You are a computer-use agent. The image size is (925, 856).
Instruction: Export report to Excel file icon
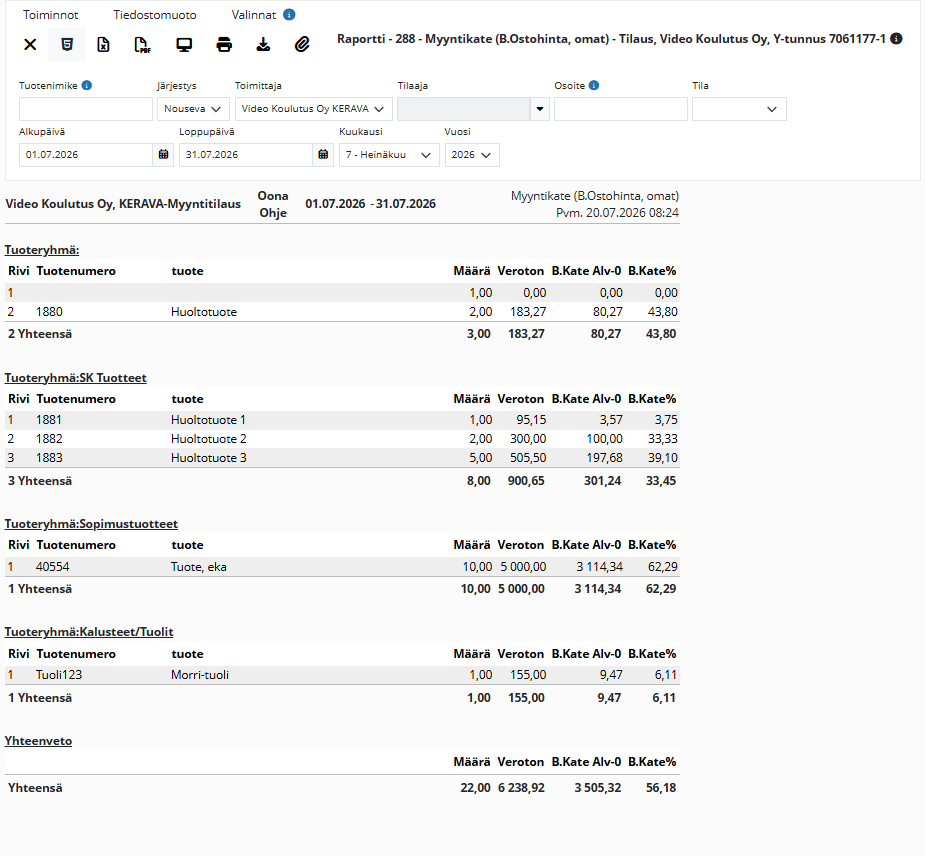pyautogui.click(x=103, y=45)
